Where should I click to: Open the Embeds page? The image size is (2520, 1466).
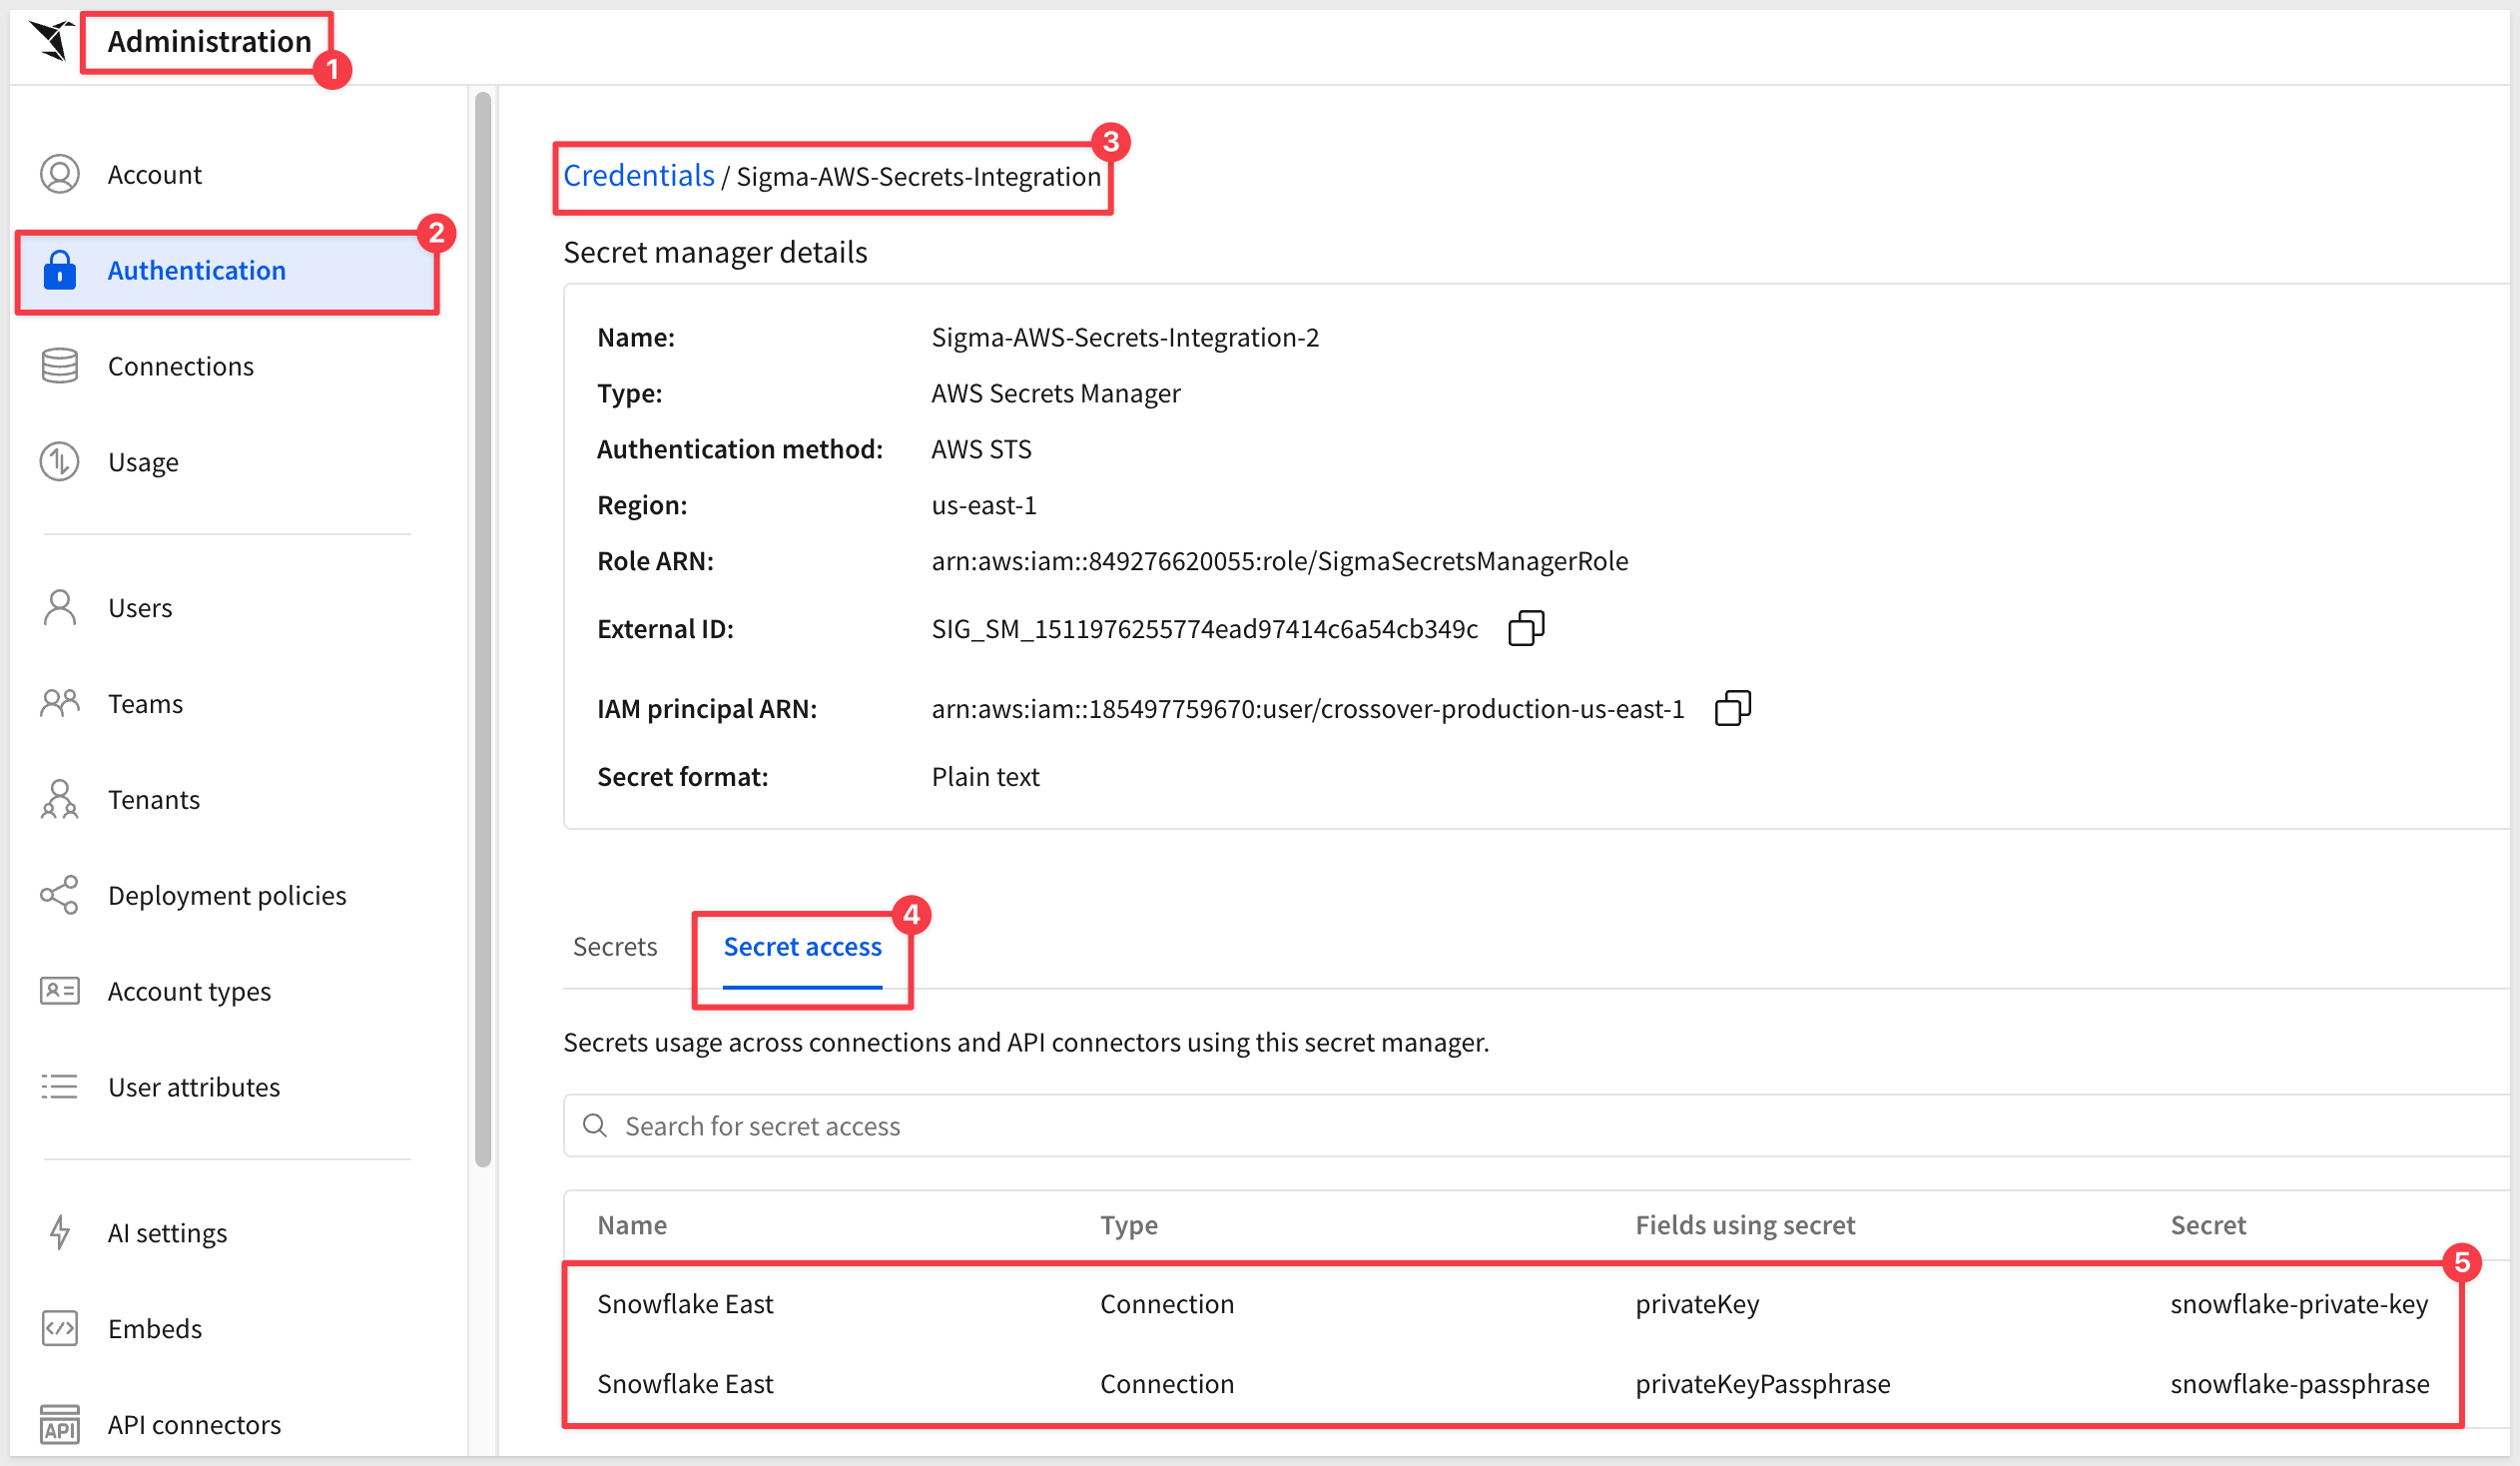pos(155,1328)
